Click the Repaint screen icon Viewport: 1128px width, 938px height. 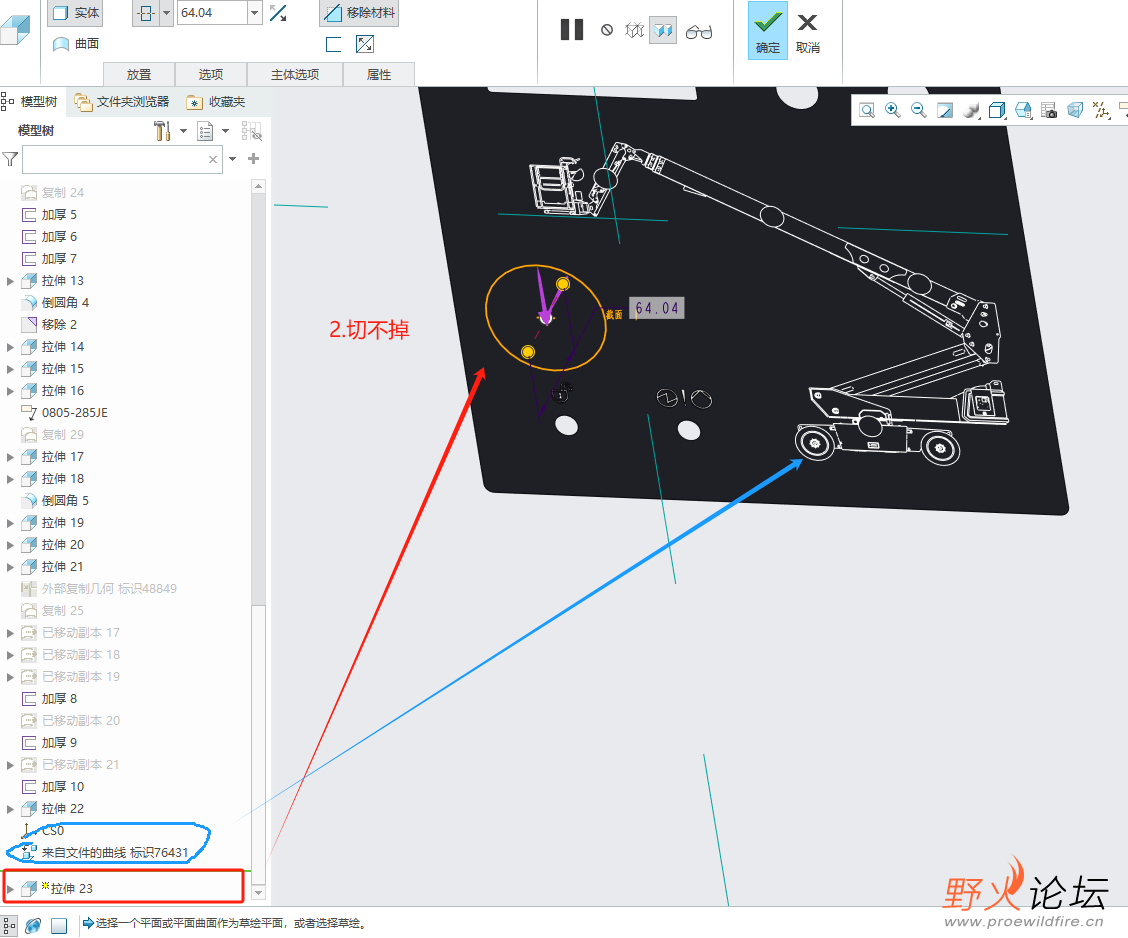[x=945, y=110]
